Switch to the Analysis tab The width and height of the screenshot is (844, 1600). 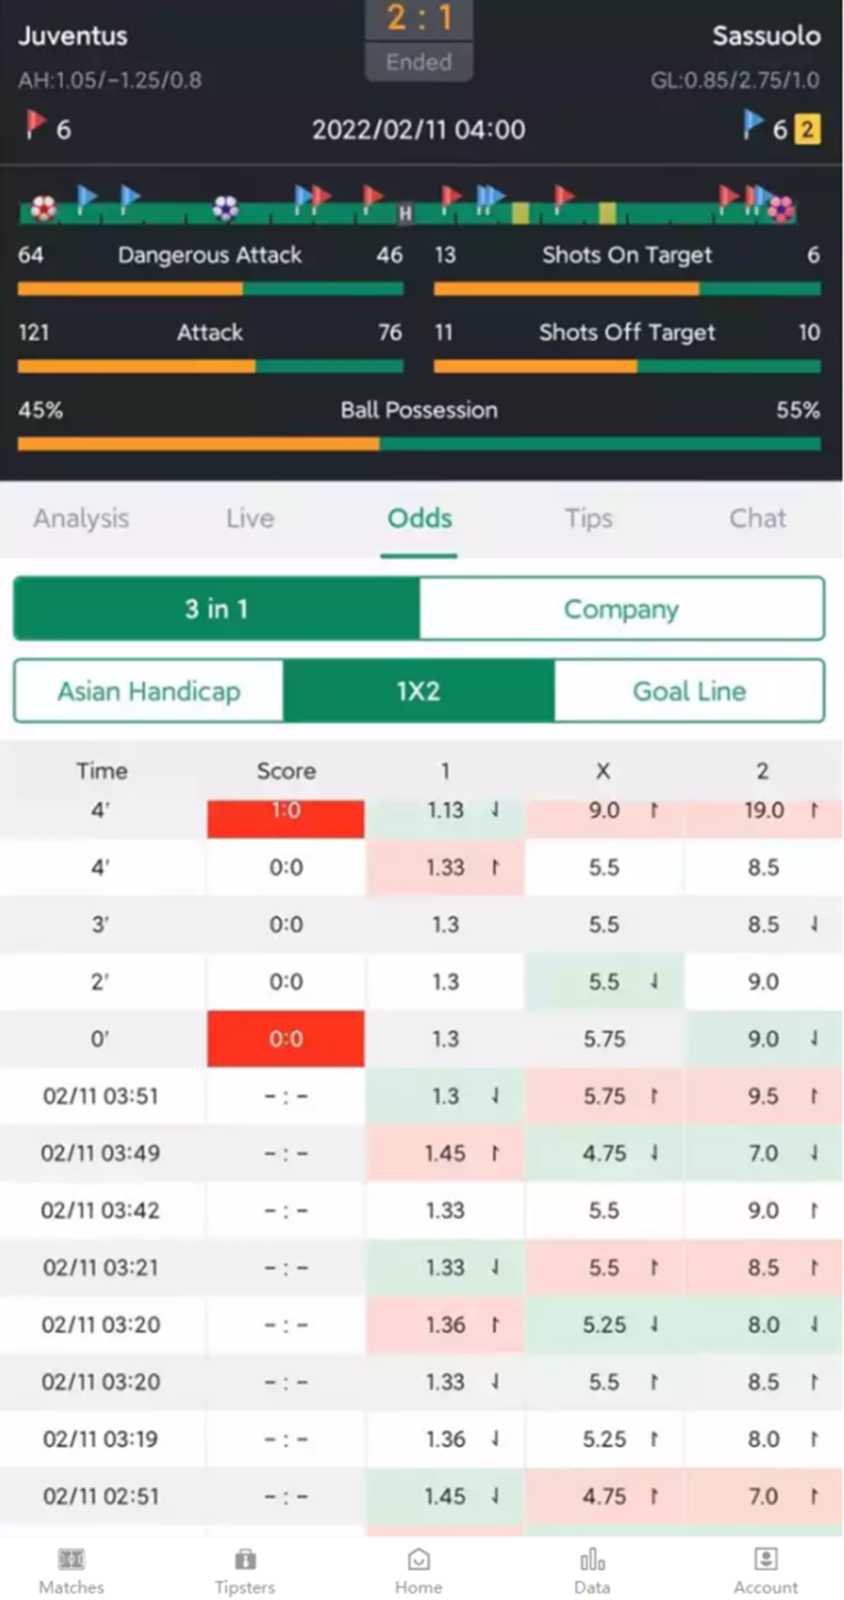click(81, 518)
